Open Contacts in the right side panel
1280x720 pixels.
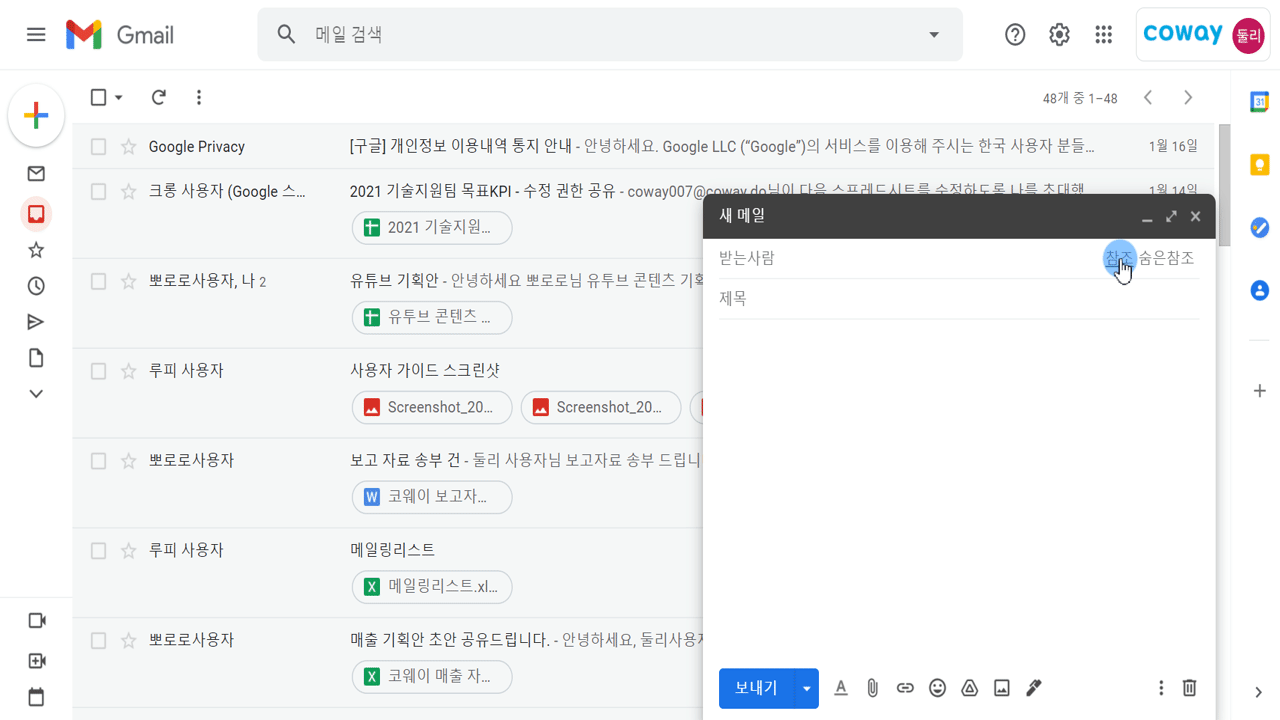point(1260,291)
